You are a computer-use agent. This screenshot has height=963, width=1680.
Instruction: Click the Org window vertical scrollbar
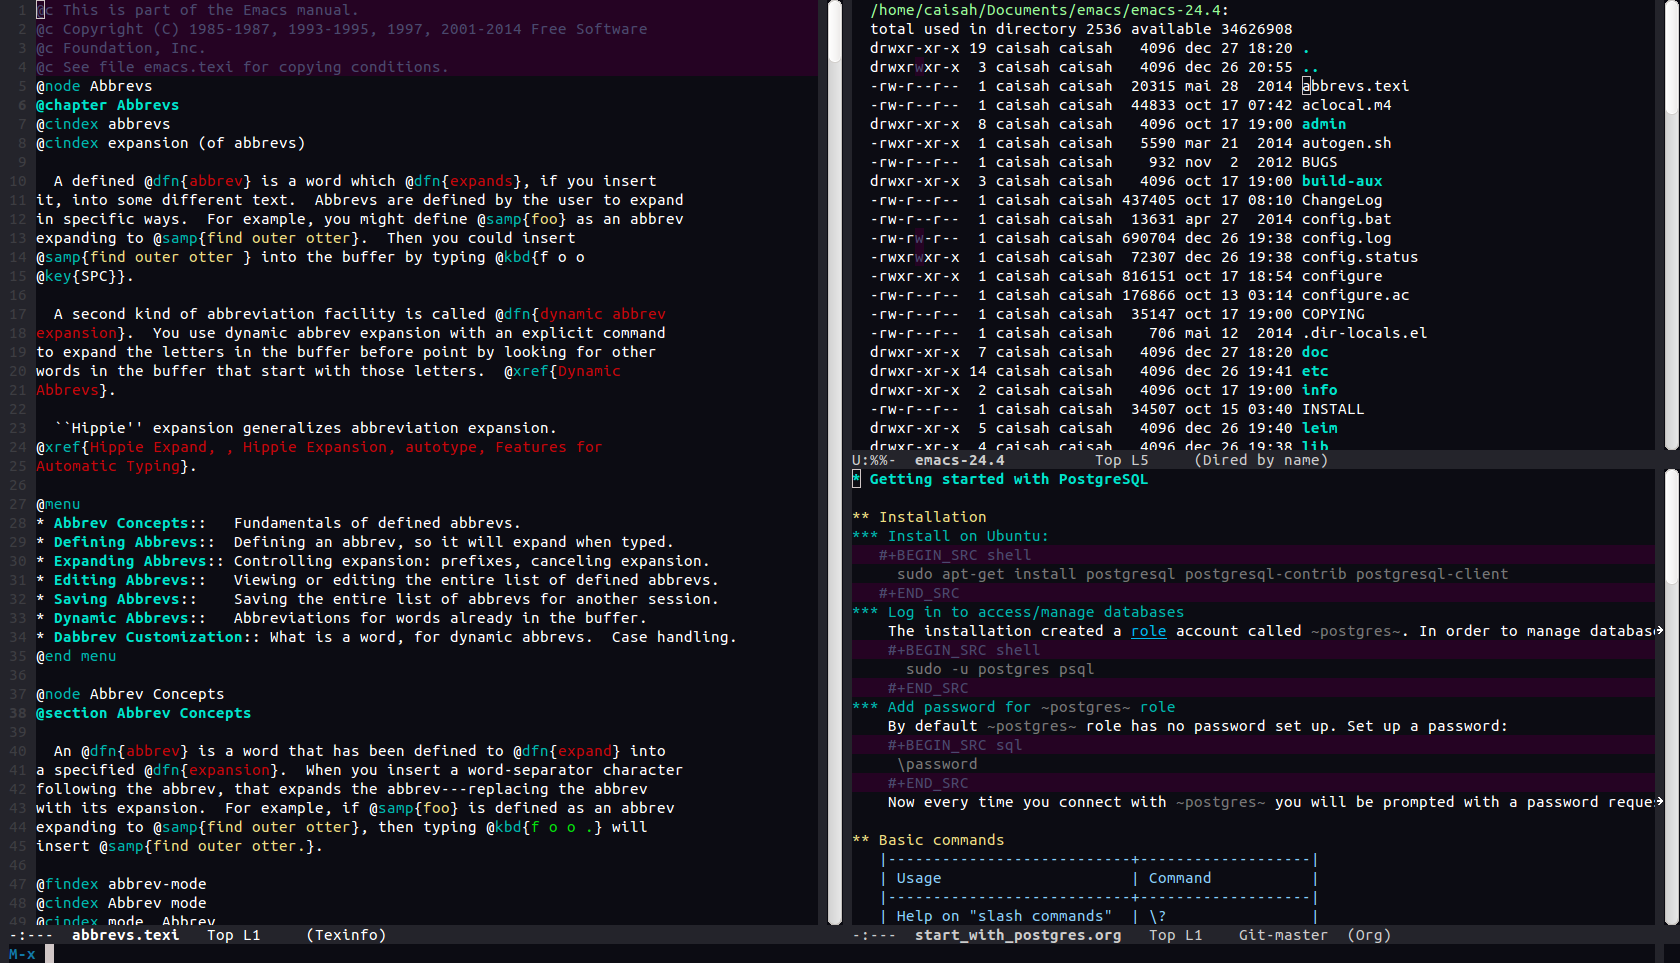click(x=1672, y=698)
